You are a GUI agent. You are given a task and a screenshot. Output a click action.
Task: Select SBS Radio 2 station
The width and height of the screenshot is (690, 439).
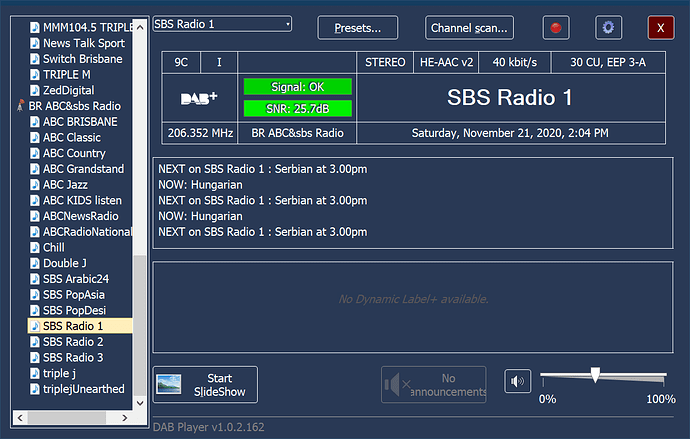pos(73,342)
